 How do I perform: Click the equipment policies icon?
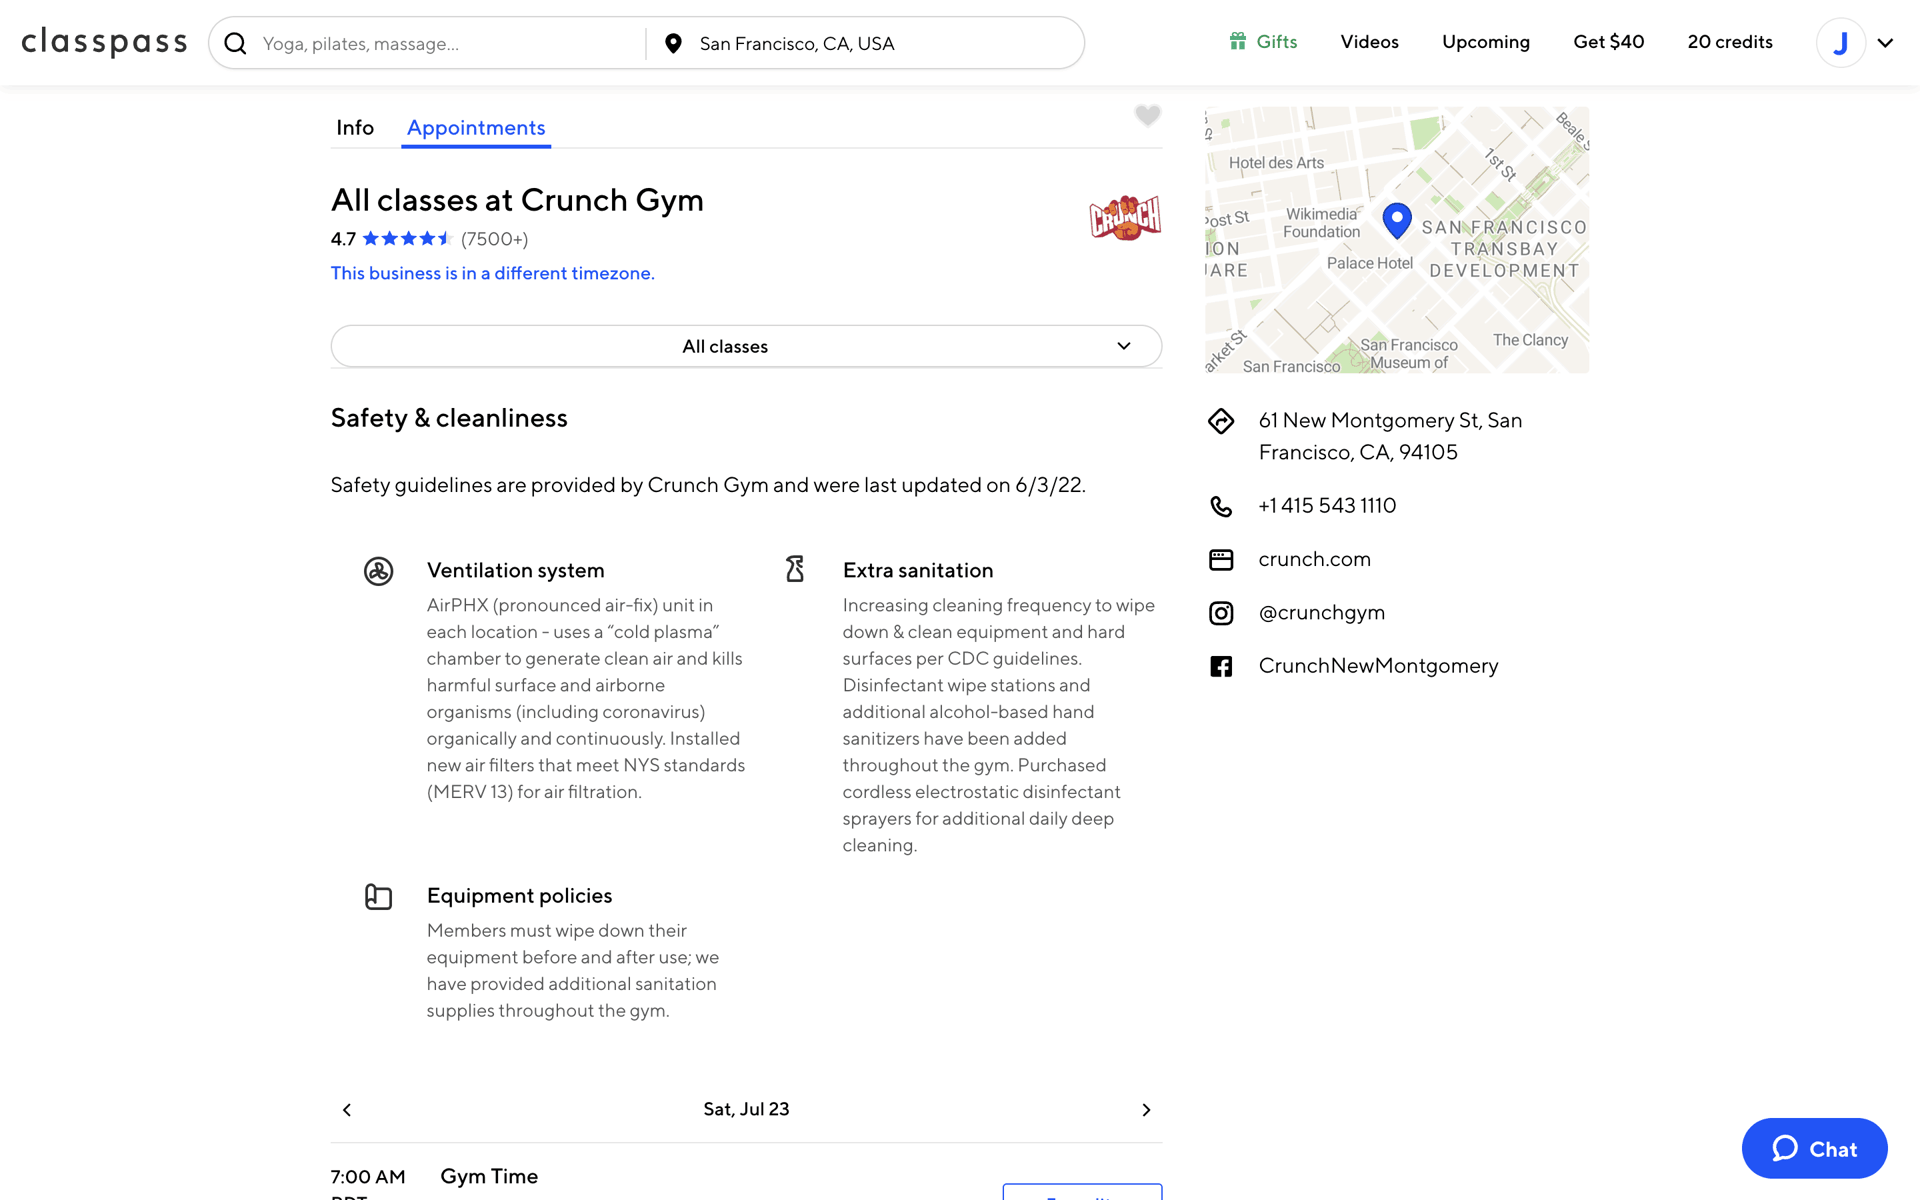(378, 897)
